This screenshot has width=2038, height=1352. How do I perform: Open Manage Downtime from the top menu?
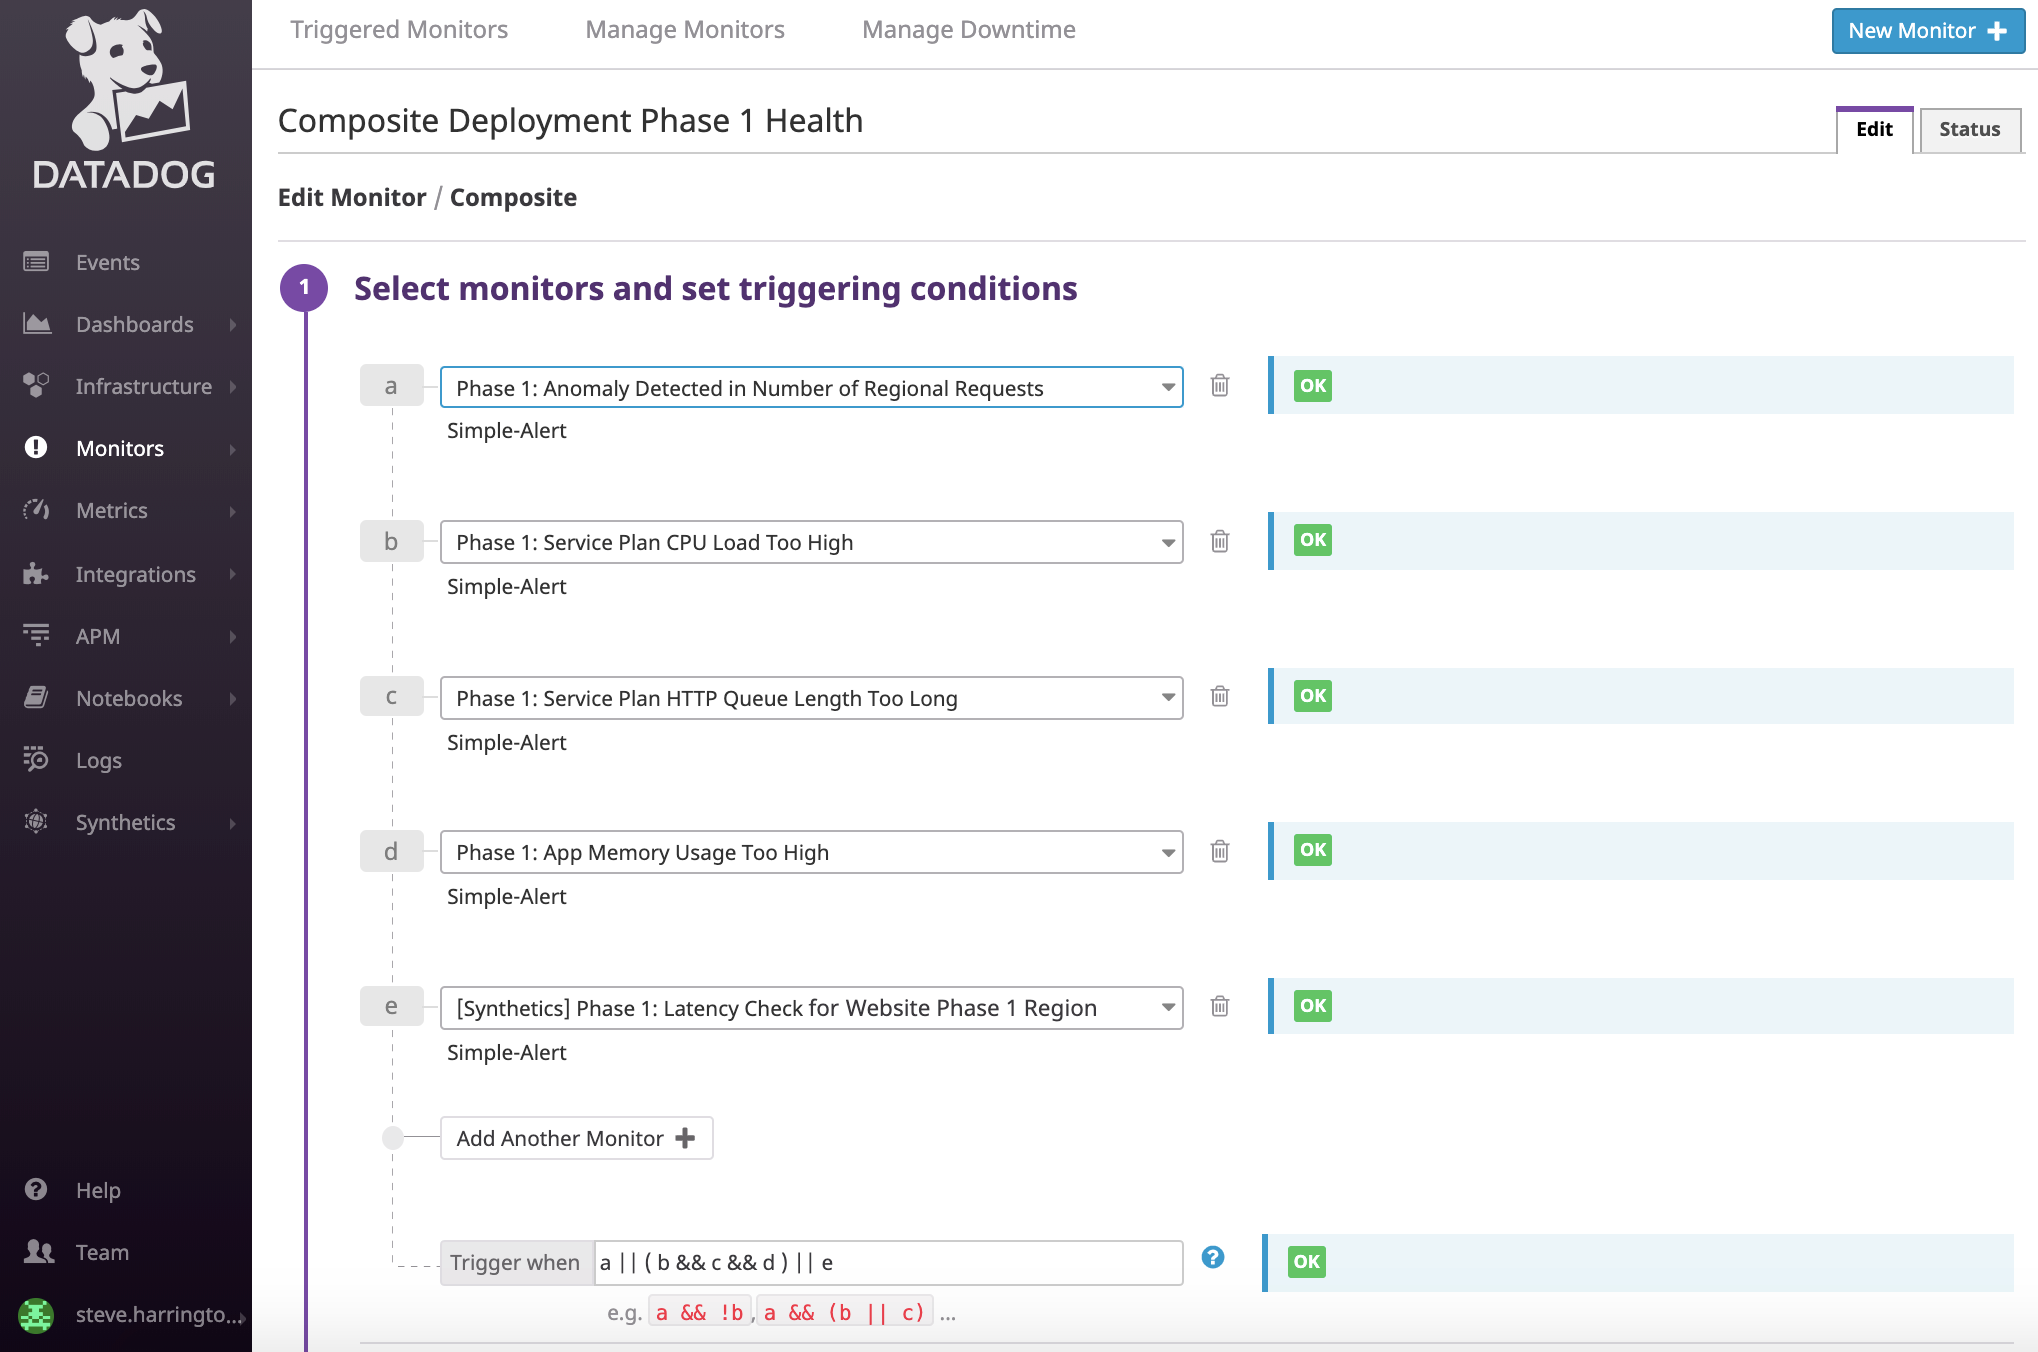(x=967, y=29)
